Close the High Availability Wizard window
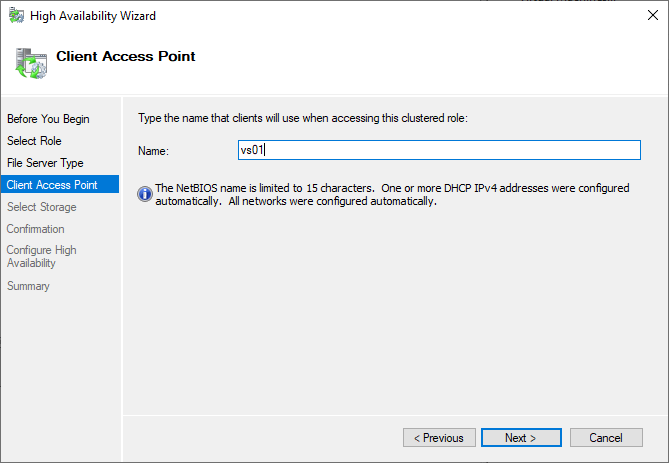669x463 pixels. pos(645,16)
